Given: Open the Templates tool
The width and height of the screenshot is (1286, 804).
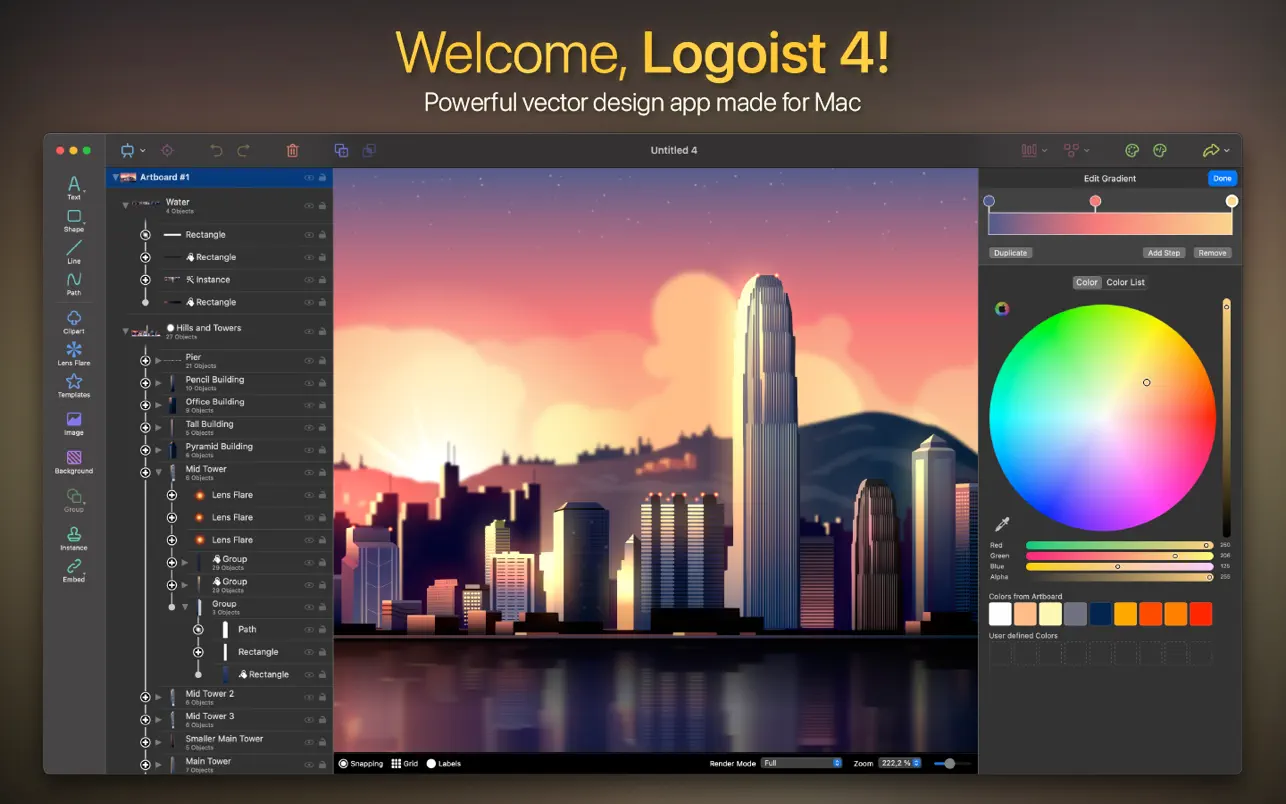Looking at the screenshot, I should coord(74,385).
